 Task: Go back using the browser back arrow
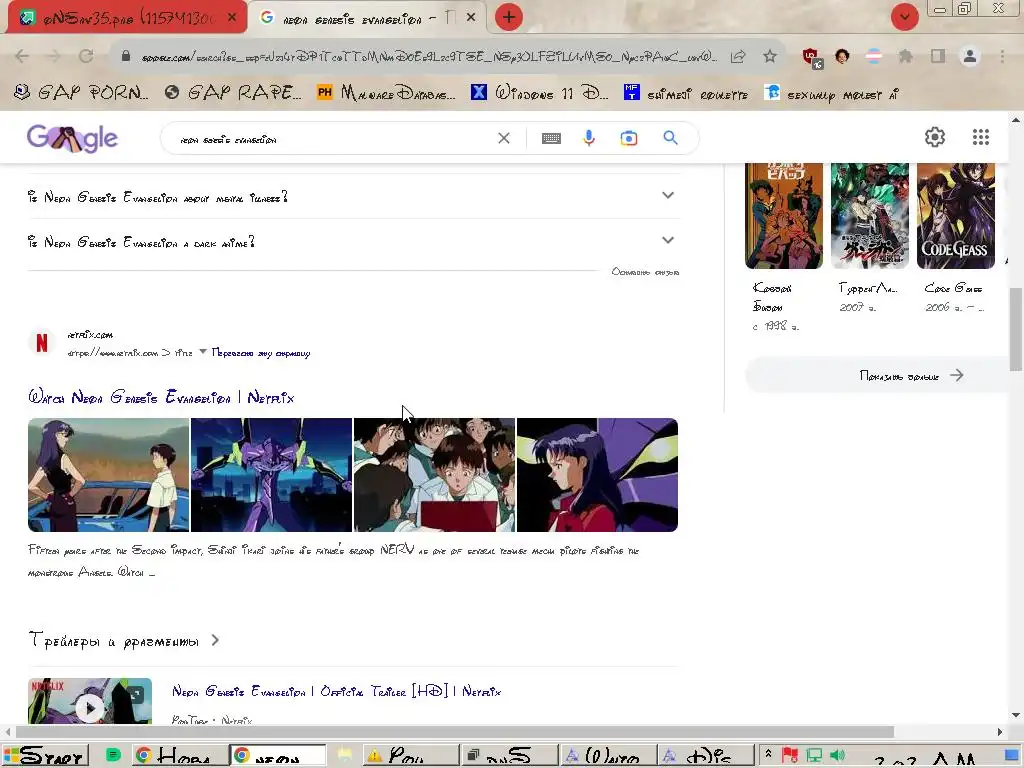pyautogui.click(x=22, y=56)
